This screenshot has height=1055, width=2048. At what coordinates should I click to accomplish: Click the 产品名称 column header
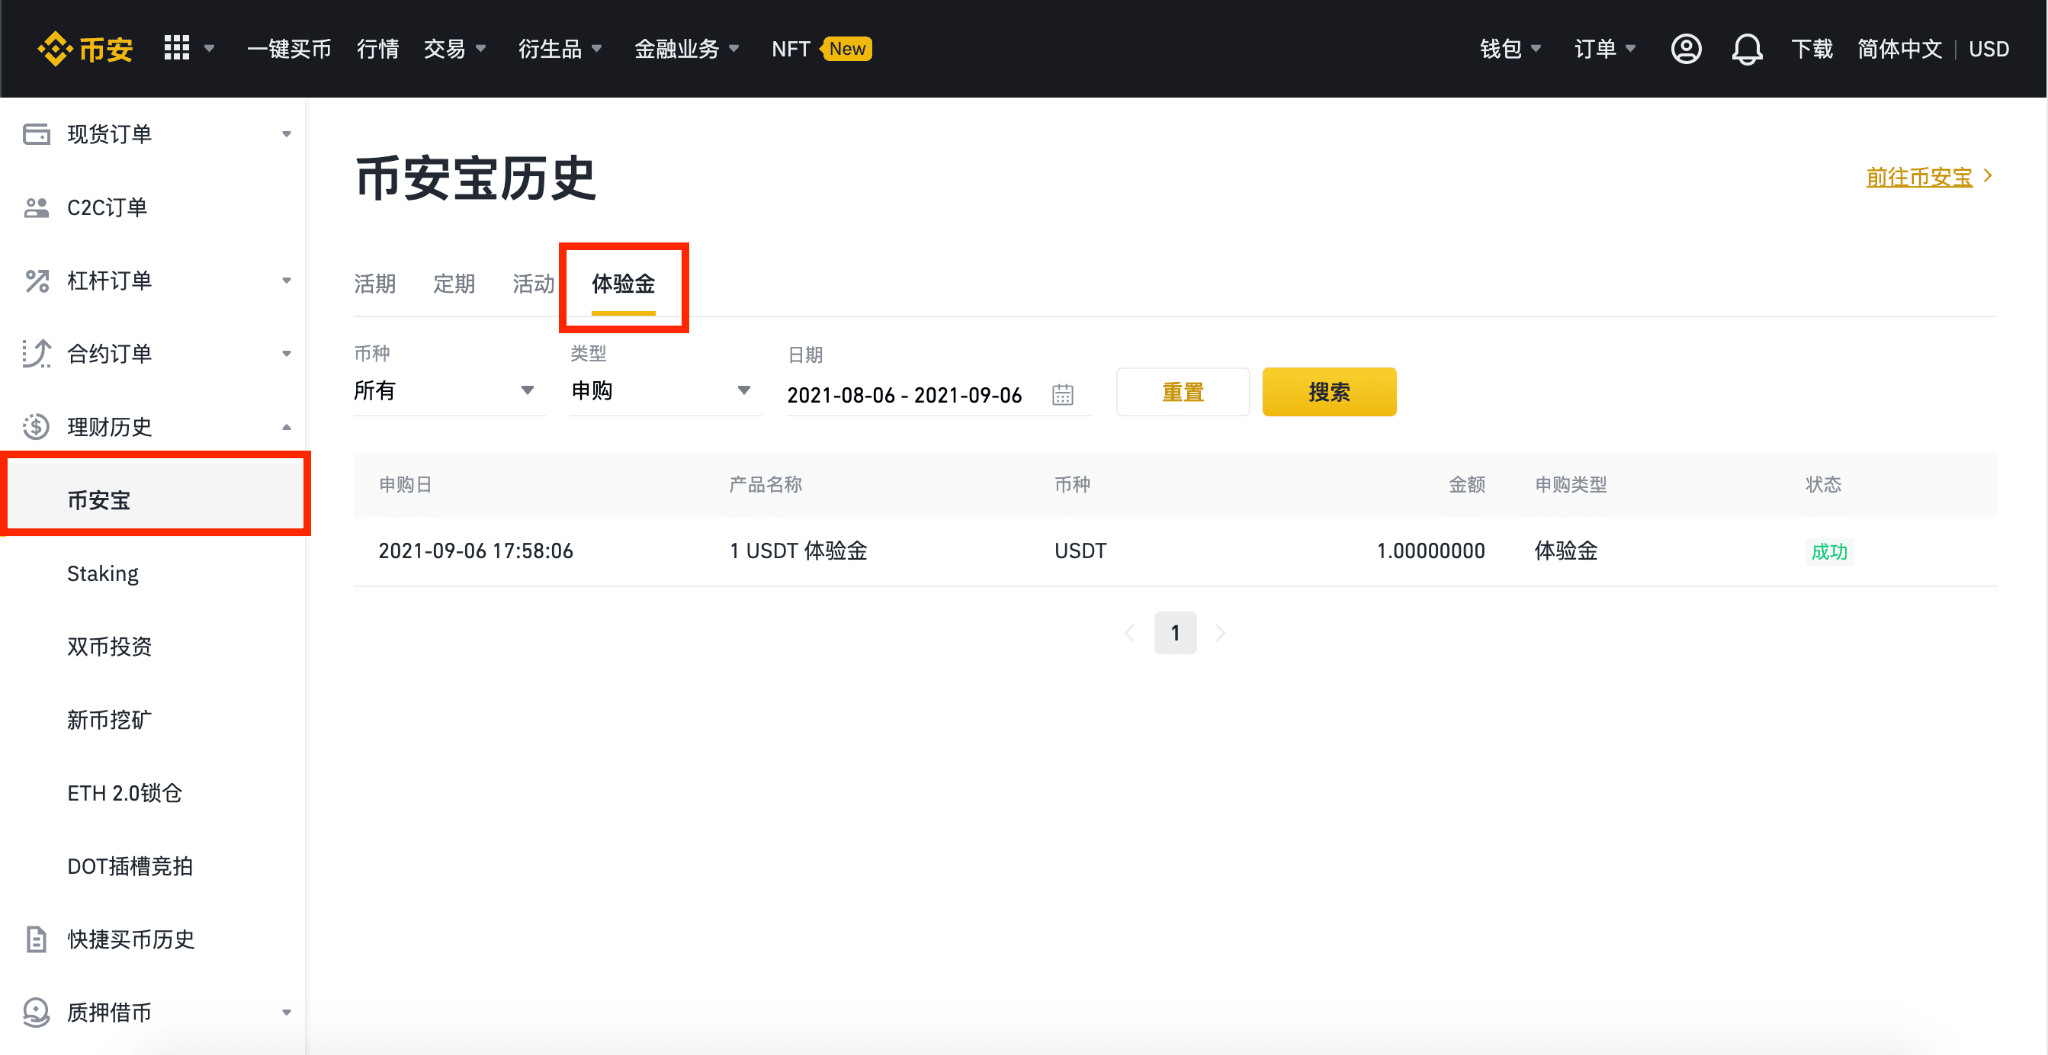765,485
